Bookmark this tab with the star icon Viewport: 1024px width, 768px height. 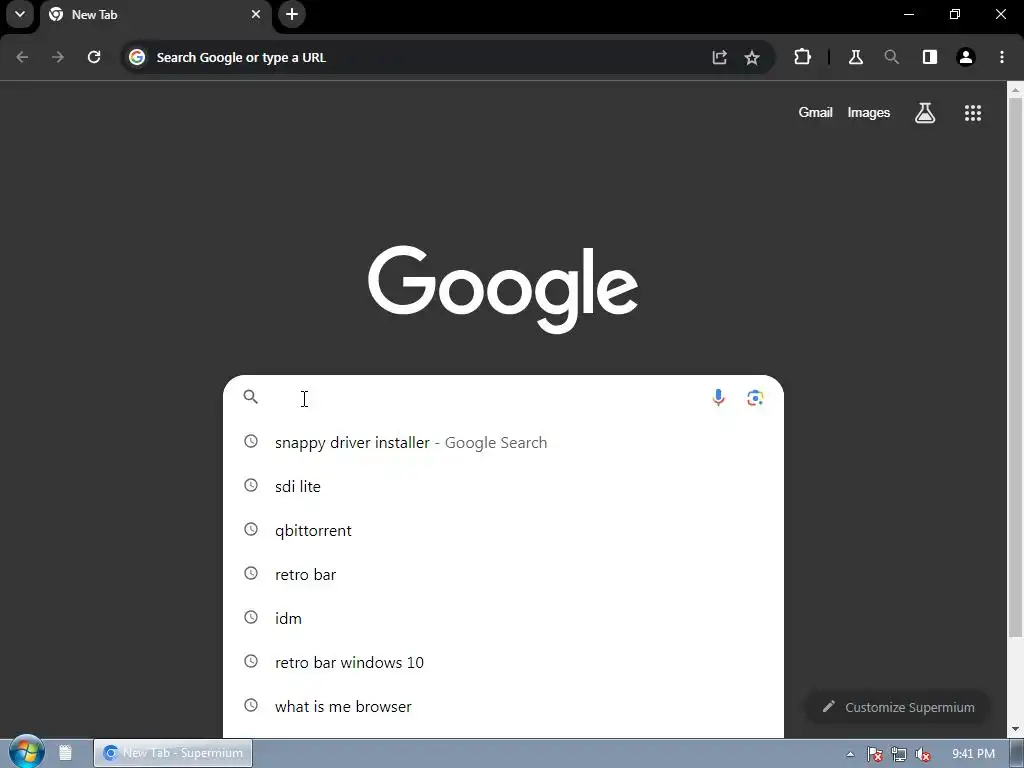(x=752, y=57)
